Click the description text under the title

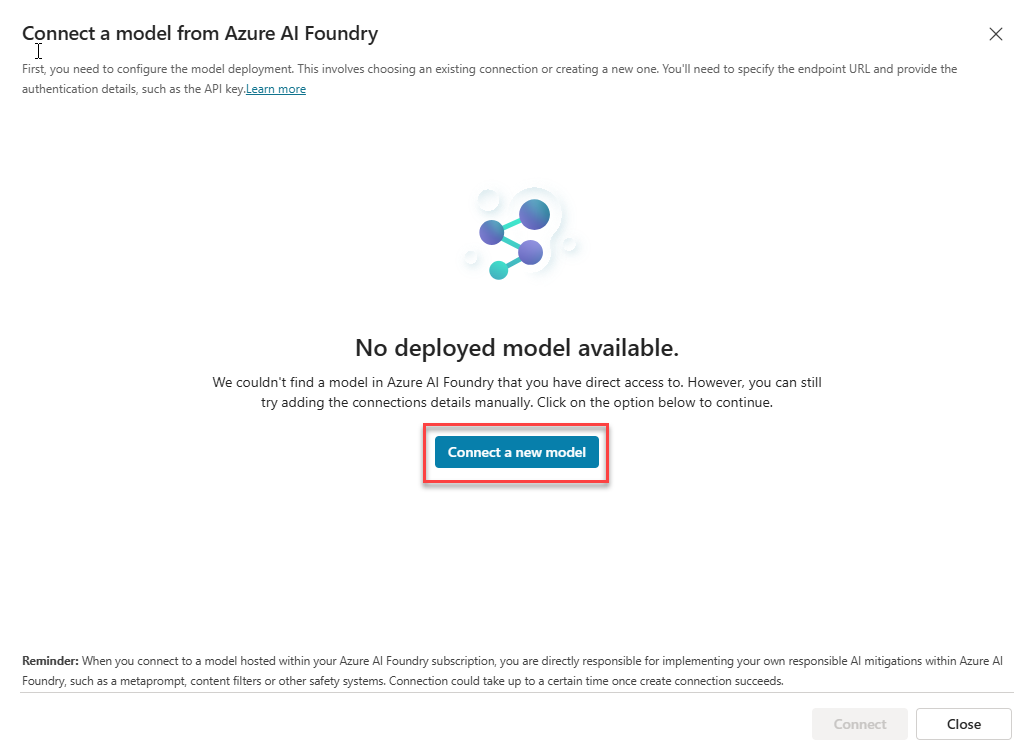click(x=489, y=78)
